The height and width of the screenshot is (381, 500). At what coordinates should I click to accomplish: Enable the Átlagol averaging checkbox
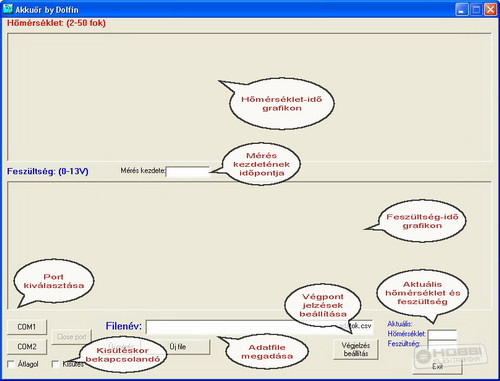click(x=11, y=364)
